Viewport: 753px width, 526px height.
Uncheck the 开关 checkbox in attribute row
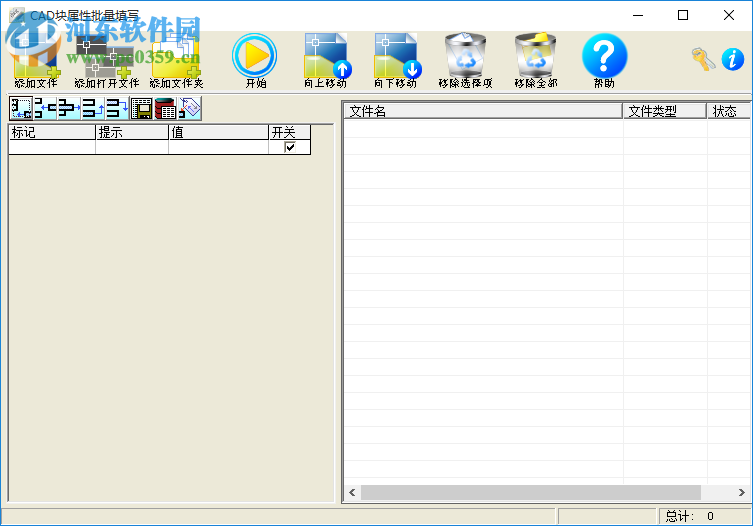[290, 147]
